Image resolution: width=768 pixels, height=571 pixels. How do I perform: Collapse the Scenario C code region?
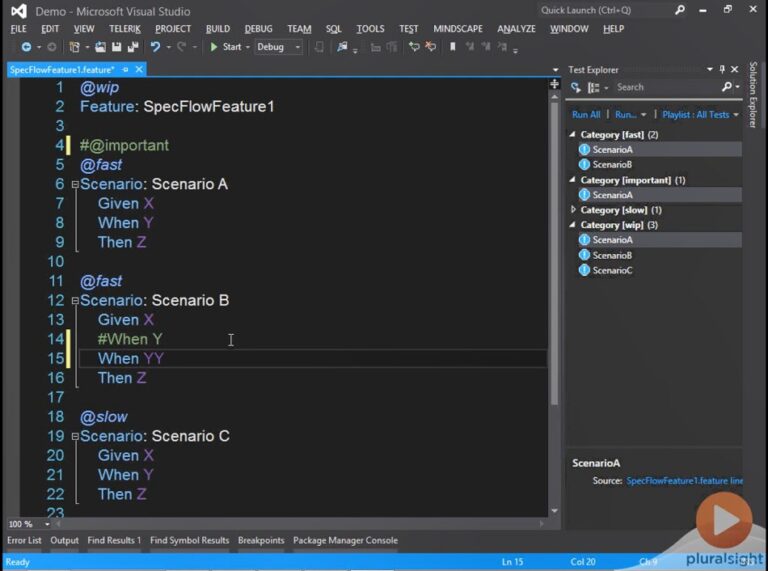[75, 437]
